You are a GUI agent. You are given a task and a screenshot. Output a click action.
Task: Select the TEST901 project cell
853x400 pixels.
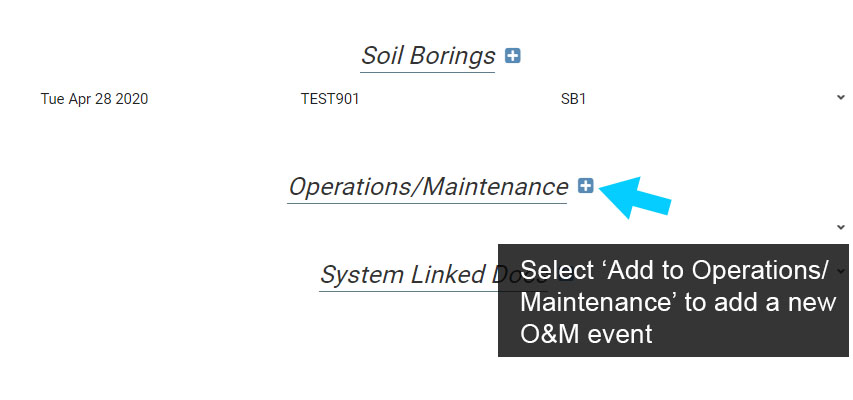click(x=330, y=99)
